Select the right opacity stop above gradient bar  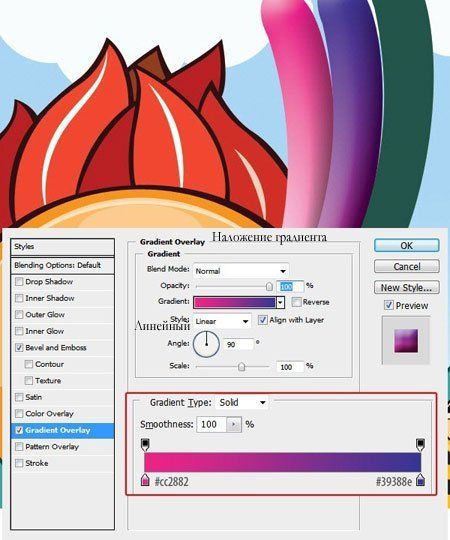[x=420, y=445]
